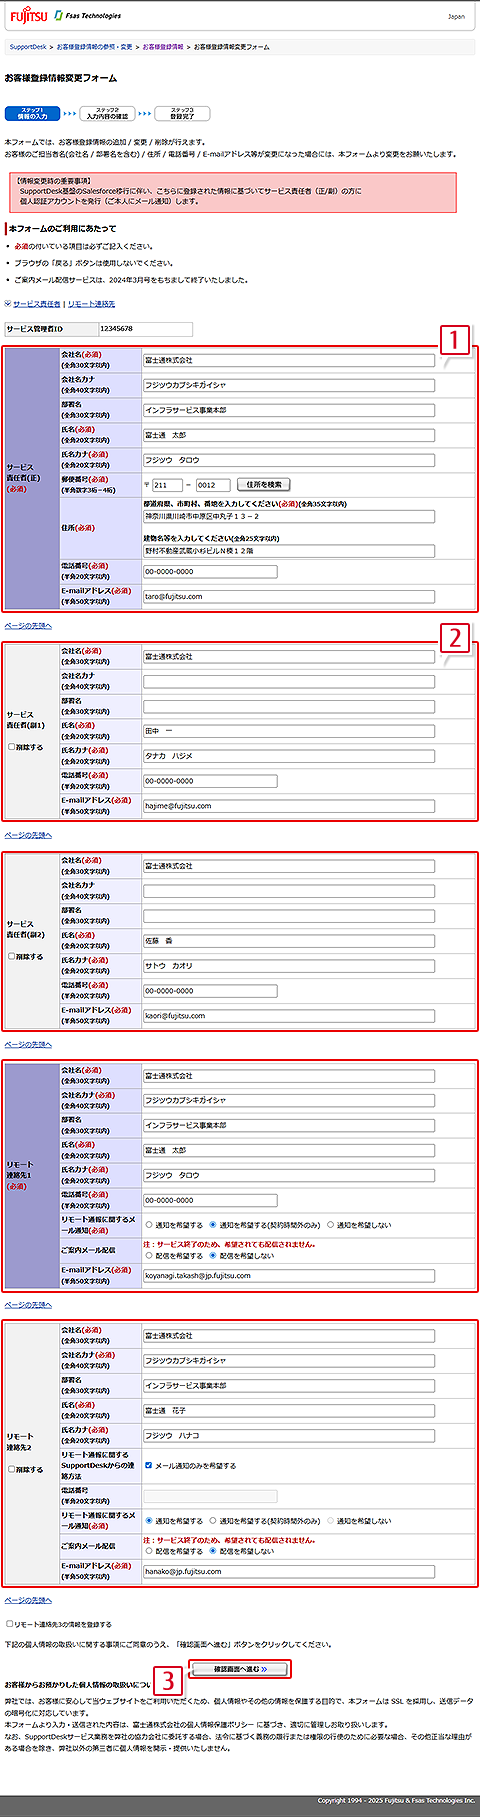Click empty 部署名 field in サービス責任者(副1)

pos(289,706)
